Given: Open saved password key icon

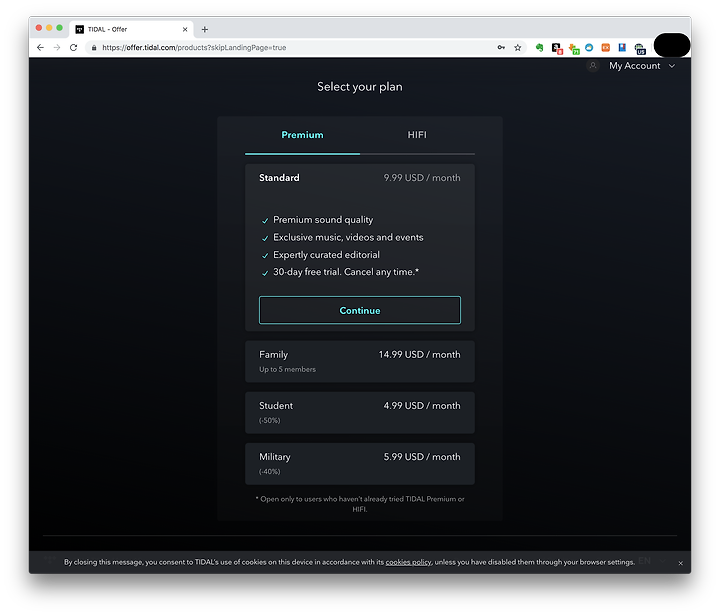Looking at the screenshot, I should [501, 47].
